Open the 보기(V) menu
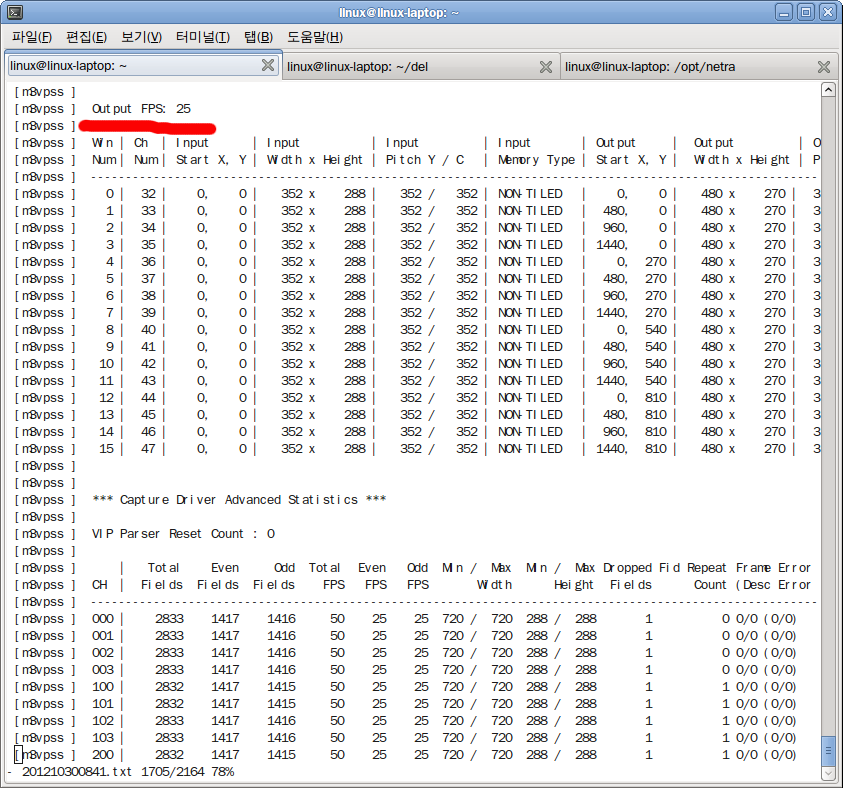 point(141,37)
